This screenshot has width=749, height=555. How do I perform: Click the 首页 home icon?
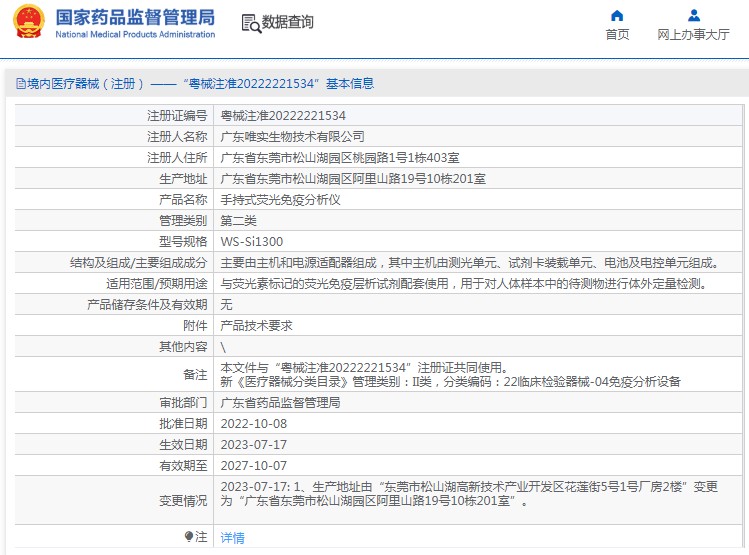coord(617,15)
